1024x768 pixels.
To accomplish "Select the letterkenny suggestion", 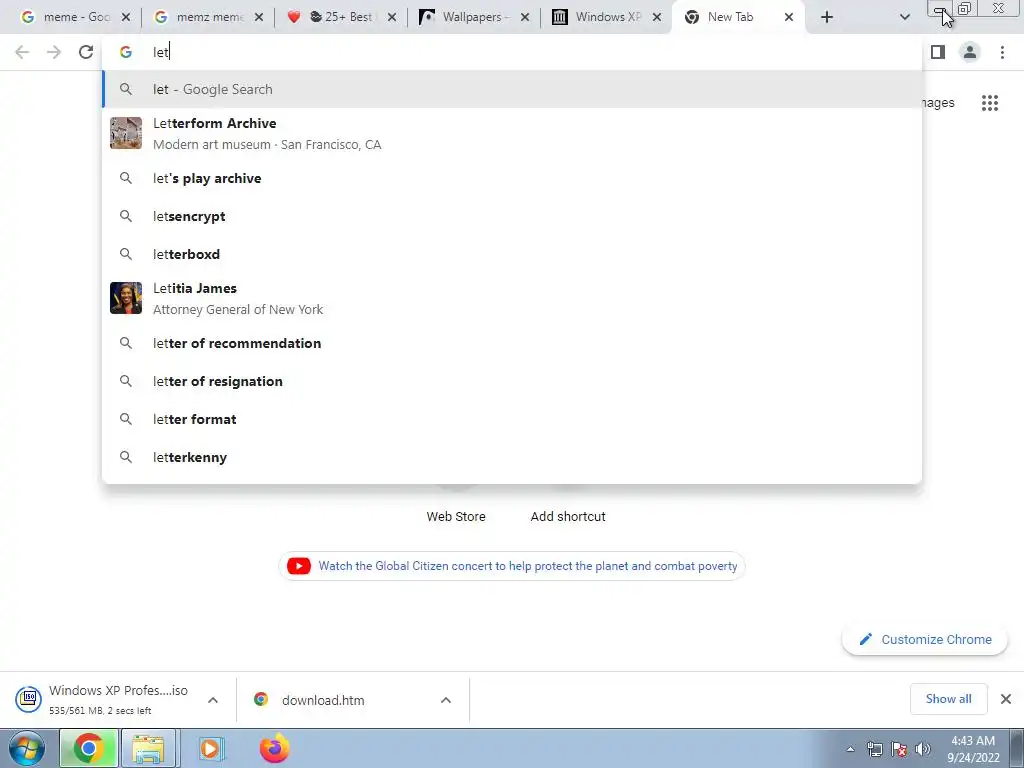I will pyautogui.click(x=512, y=457).
